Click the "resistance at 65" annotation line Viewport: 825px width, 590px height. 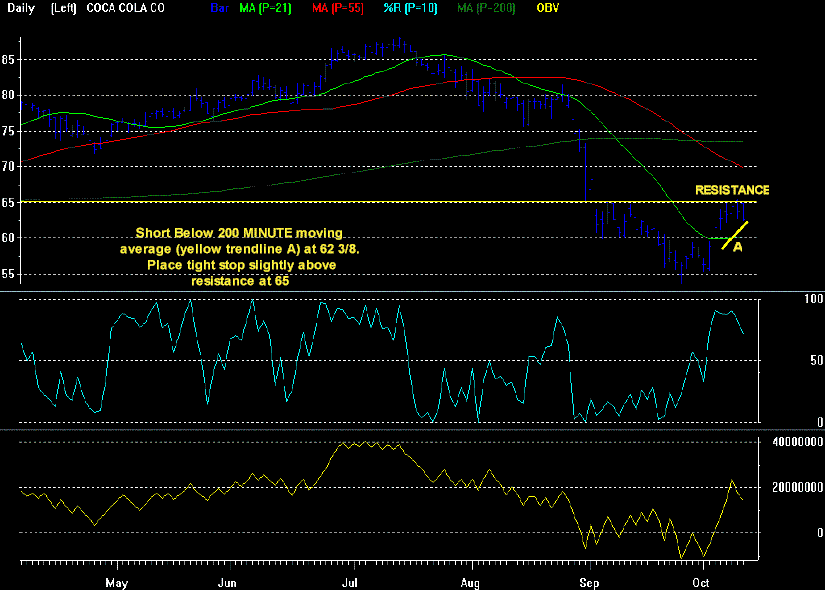pyautogui.click(x=240, y=281)
